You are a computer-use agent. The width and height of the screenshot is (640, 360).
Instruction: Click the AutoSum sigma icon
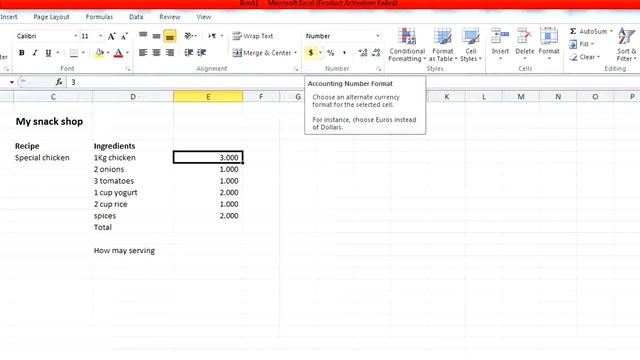tap(573, 31)
